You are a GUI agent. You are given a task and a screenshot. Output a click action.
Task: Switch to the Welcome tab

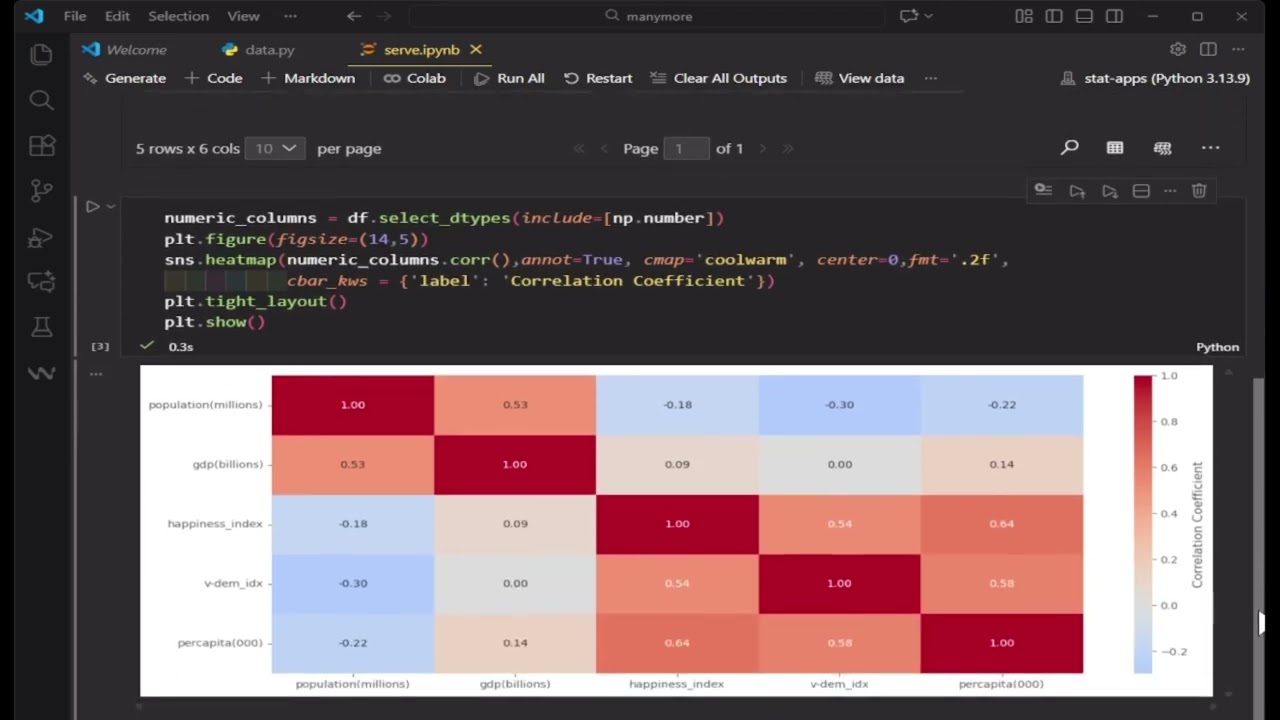[125, 49]
